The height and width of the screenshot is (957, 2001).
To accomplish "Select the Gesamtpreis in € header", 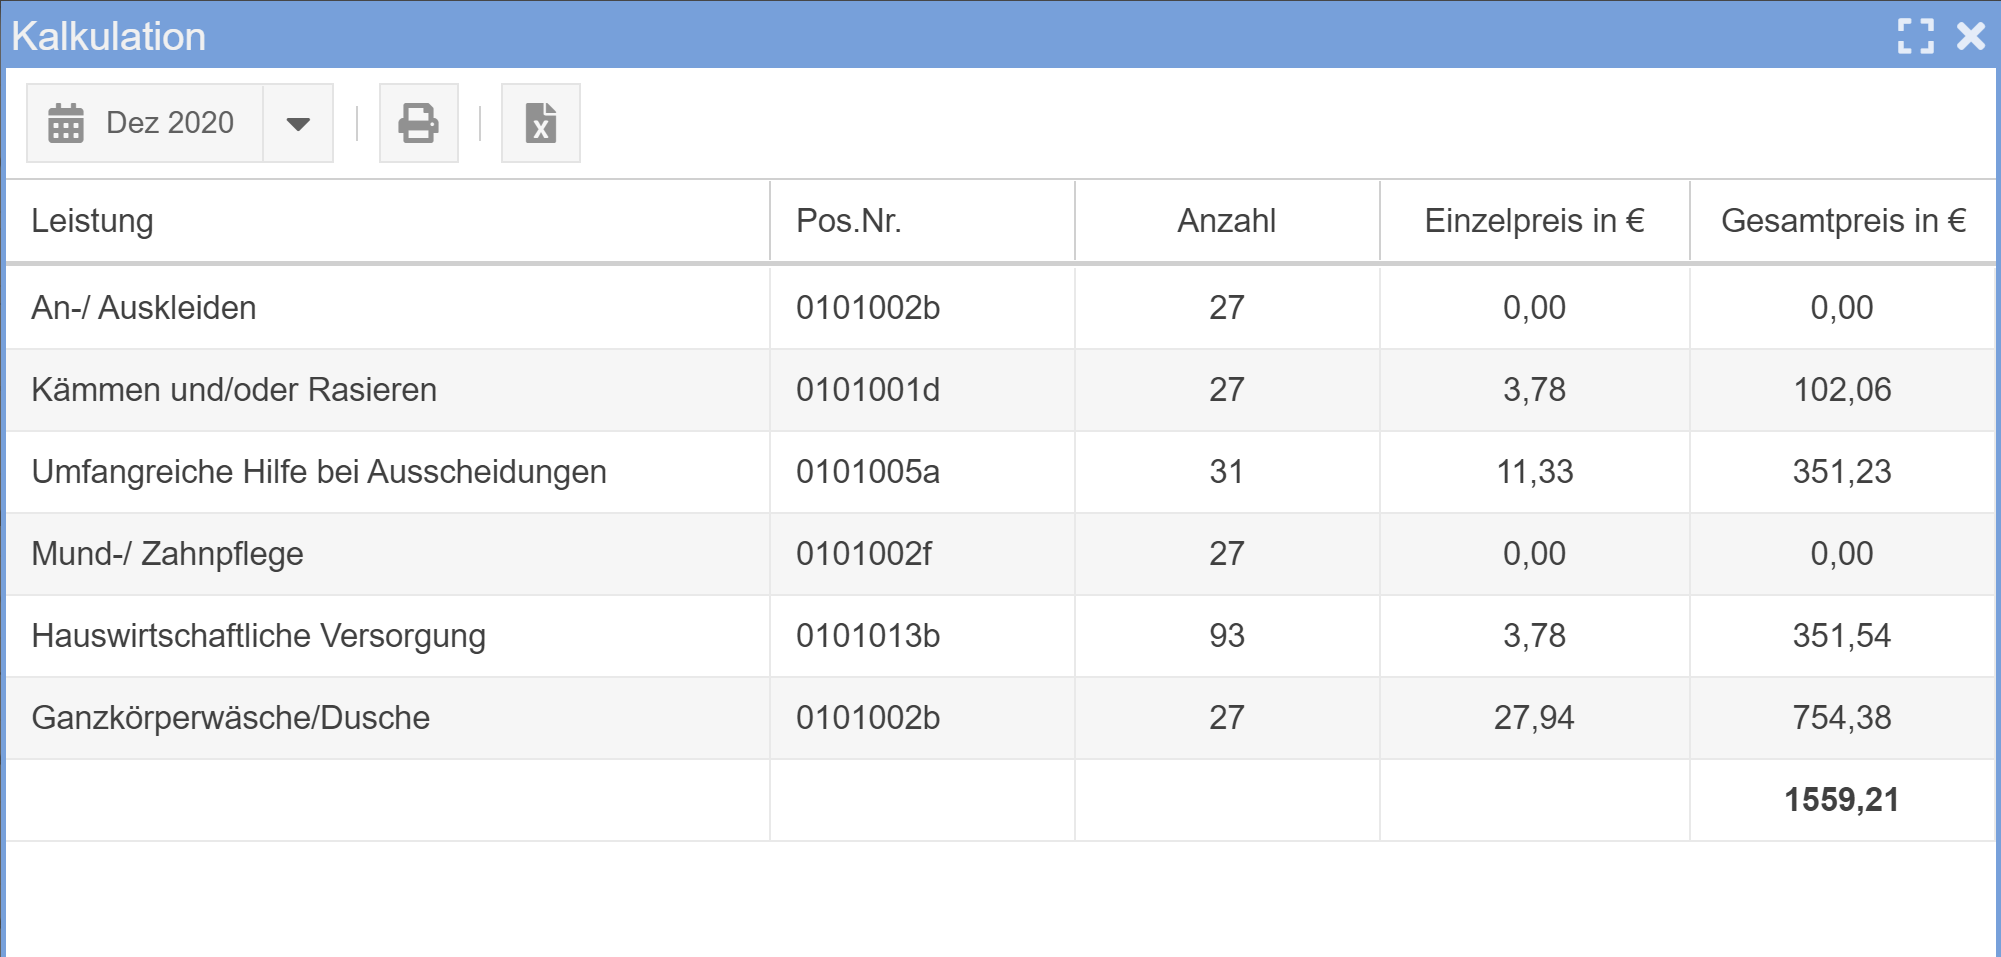I will point(1842,221).
